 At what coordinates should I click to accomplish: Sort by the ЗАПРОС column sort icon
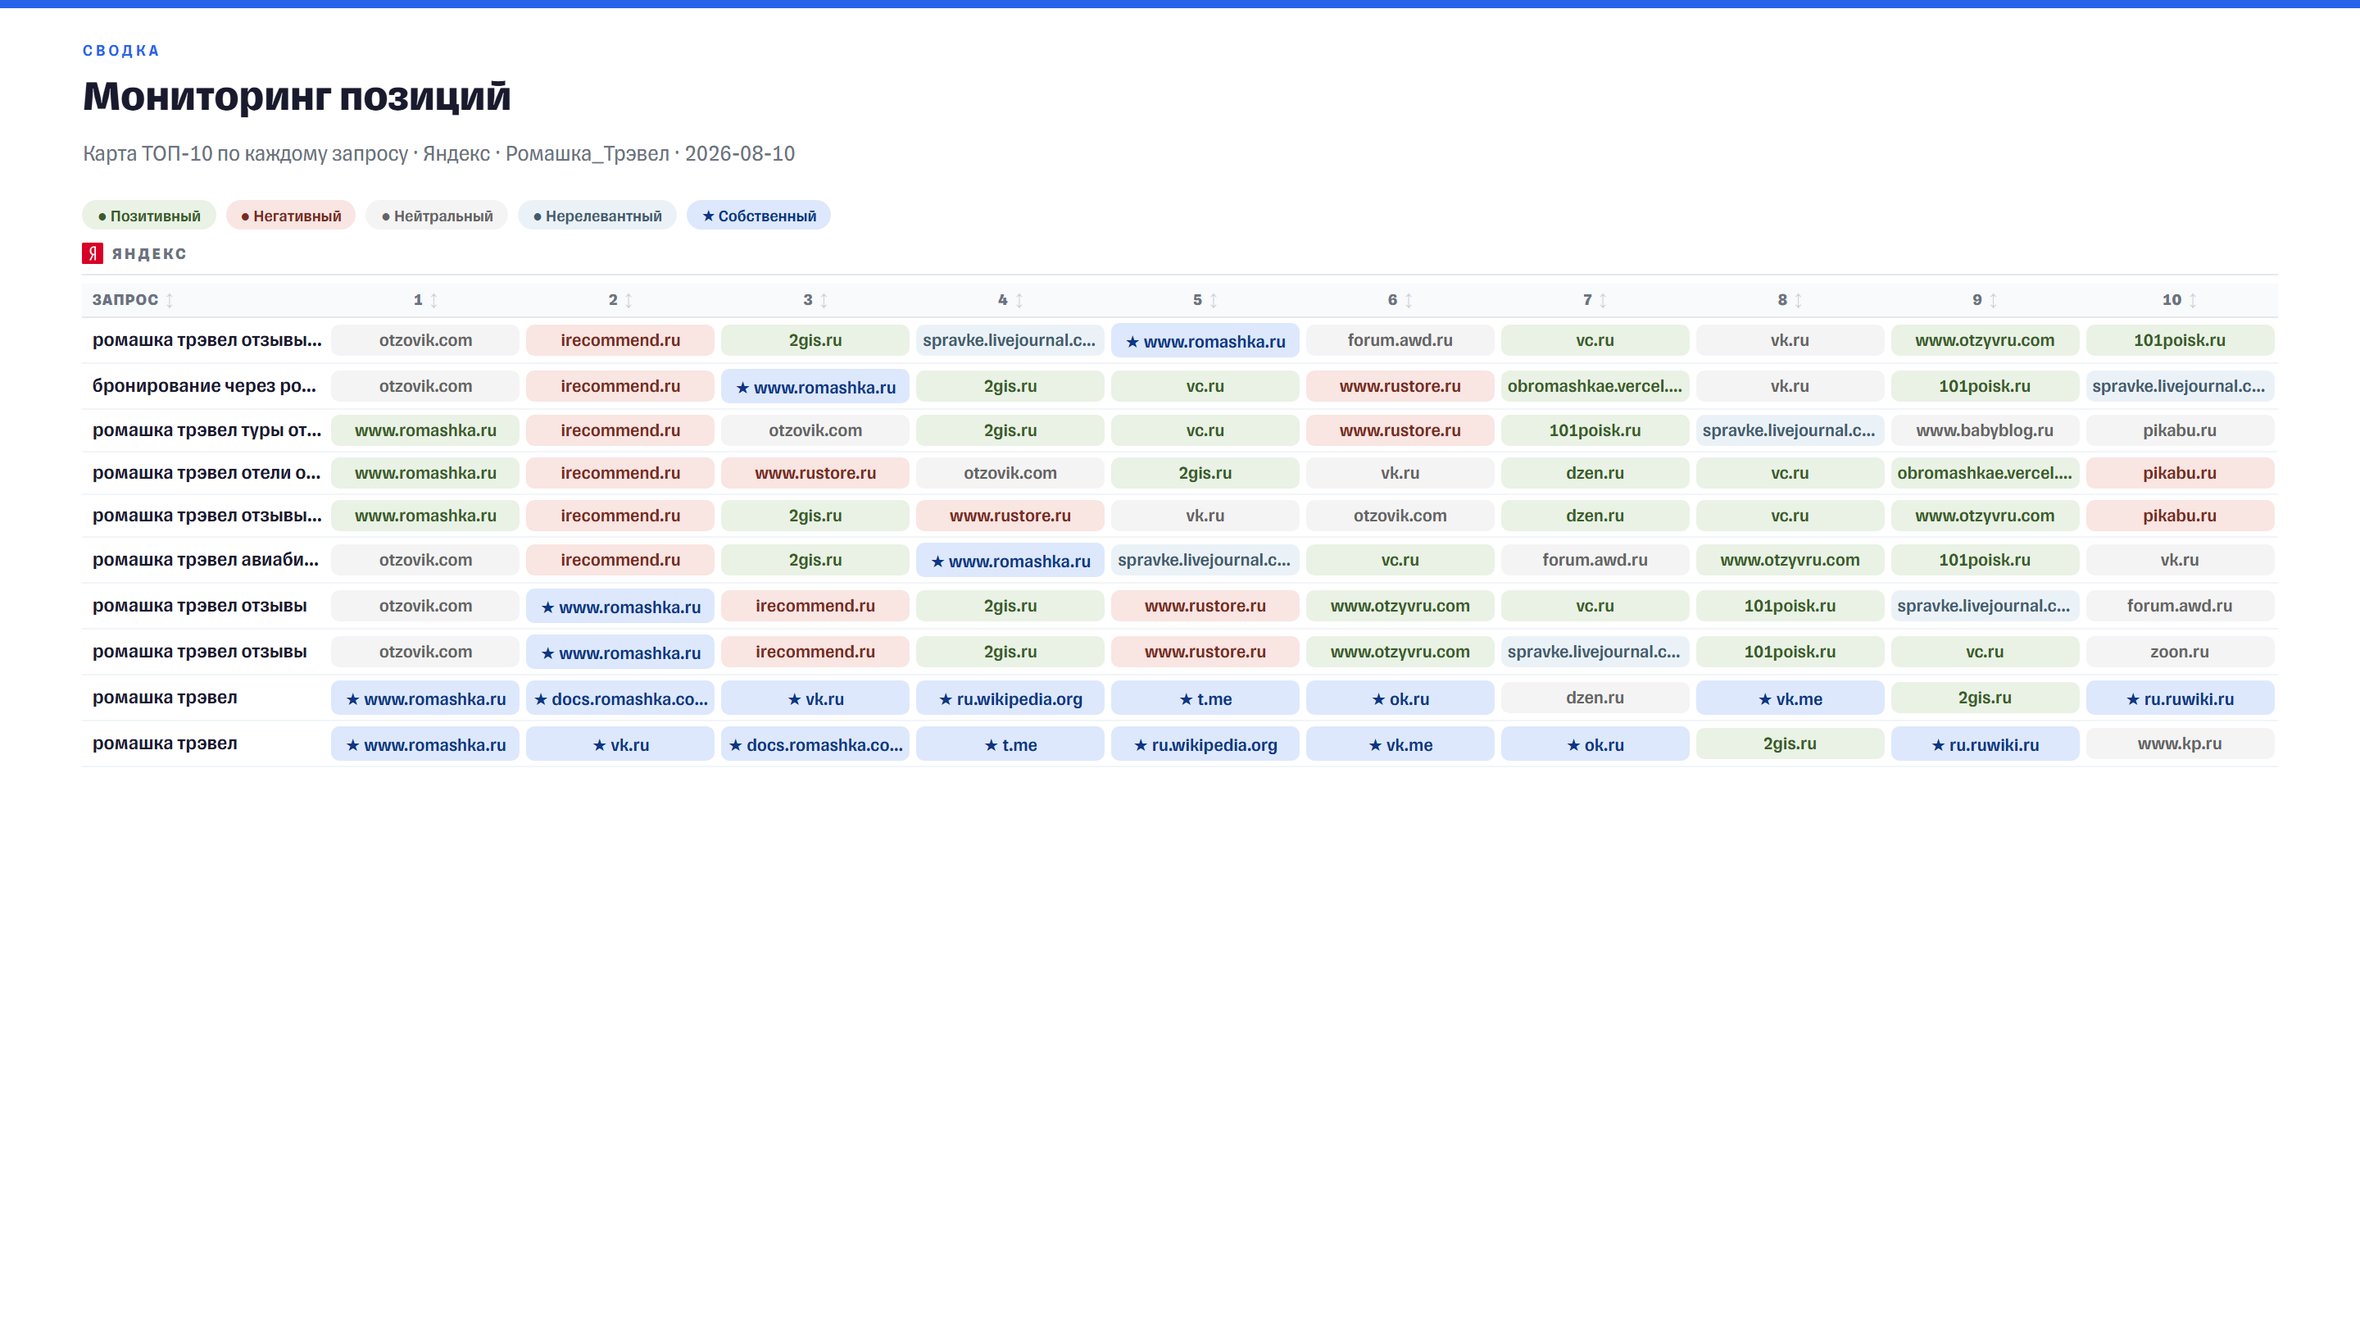(x=170, y=300)
